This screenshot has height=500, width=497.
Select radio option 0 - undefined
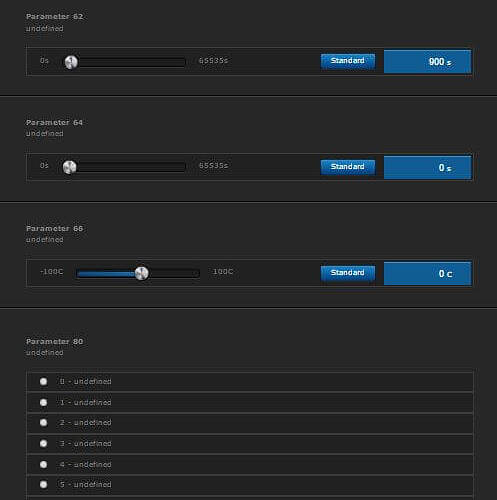(x=43, y=381)
